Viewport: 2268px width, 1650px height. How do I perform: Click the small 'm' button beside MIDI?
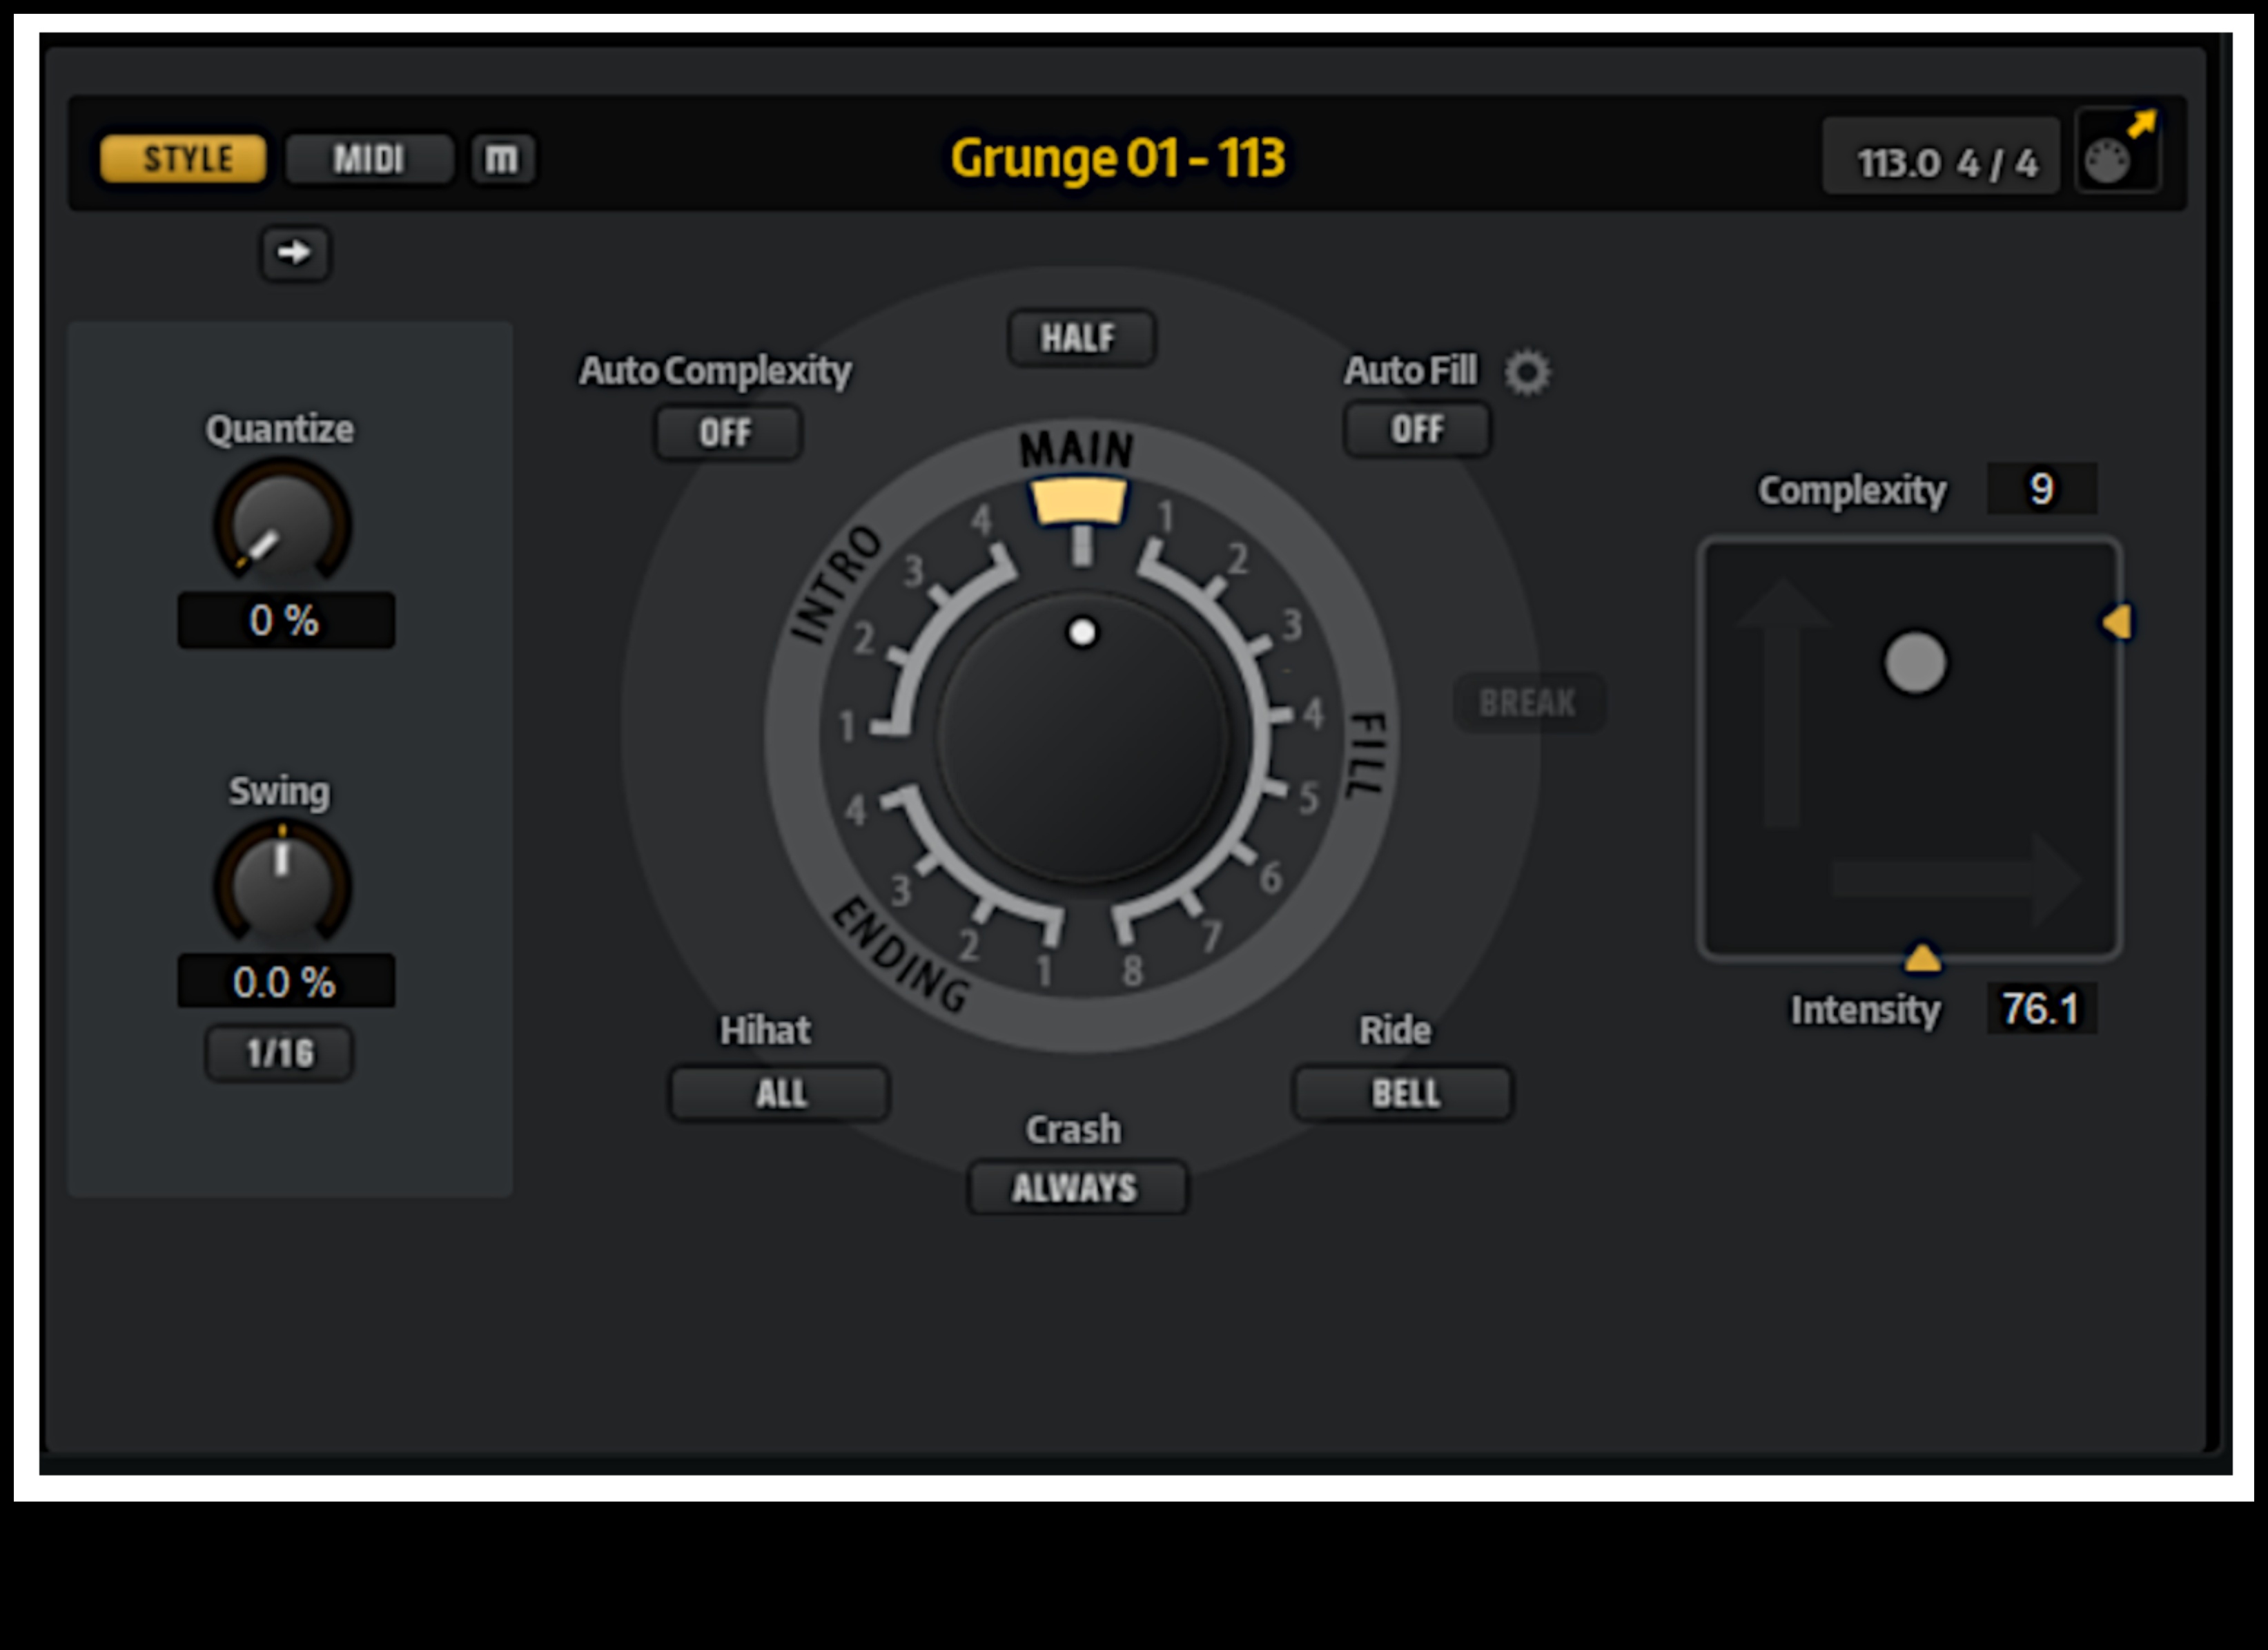coord(502,158)
